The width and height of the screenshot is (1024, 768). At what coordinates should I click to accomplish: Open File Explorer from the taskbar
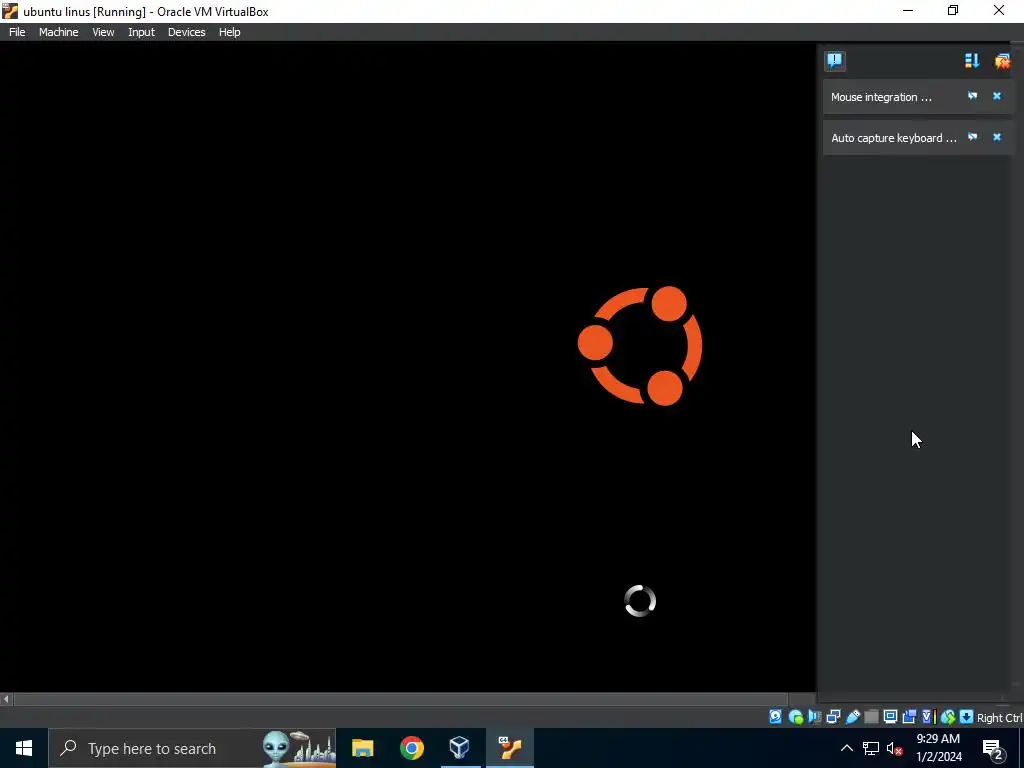[x=362, y=748]
